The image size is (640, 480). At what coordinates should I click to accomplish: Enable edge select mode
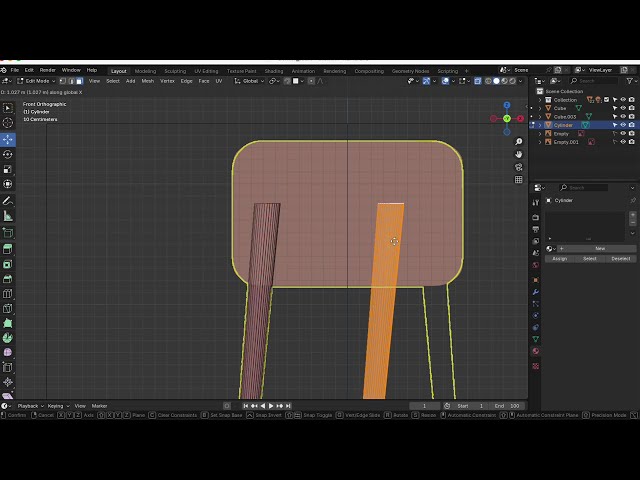coord(71,81)
